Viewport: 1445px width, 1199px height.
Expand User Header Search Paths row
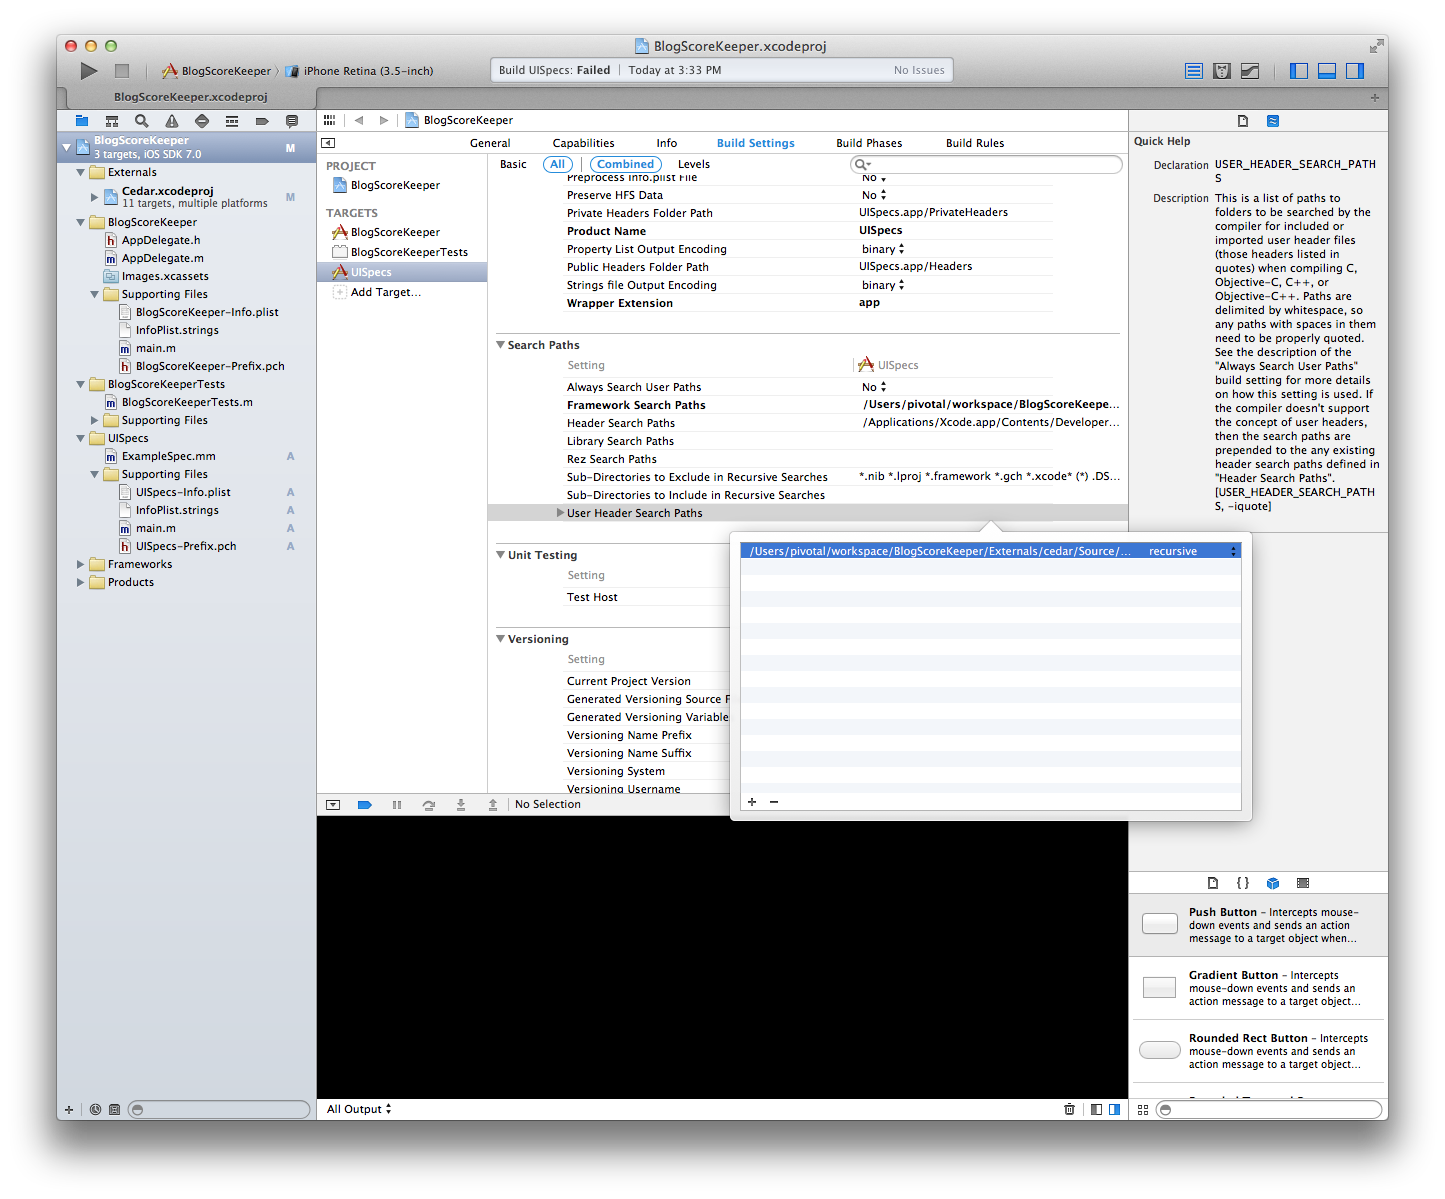[x=560, y=513]
